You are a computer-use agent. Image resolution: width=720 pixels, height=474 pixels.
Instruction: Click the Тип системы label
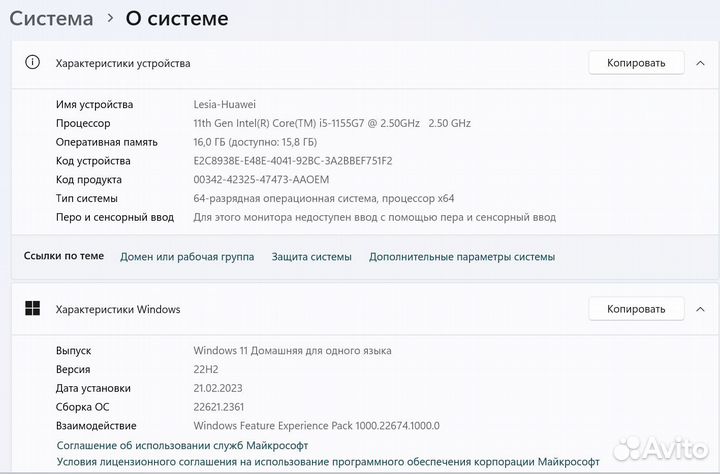tap(87, 198)
